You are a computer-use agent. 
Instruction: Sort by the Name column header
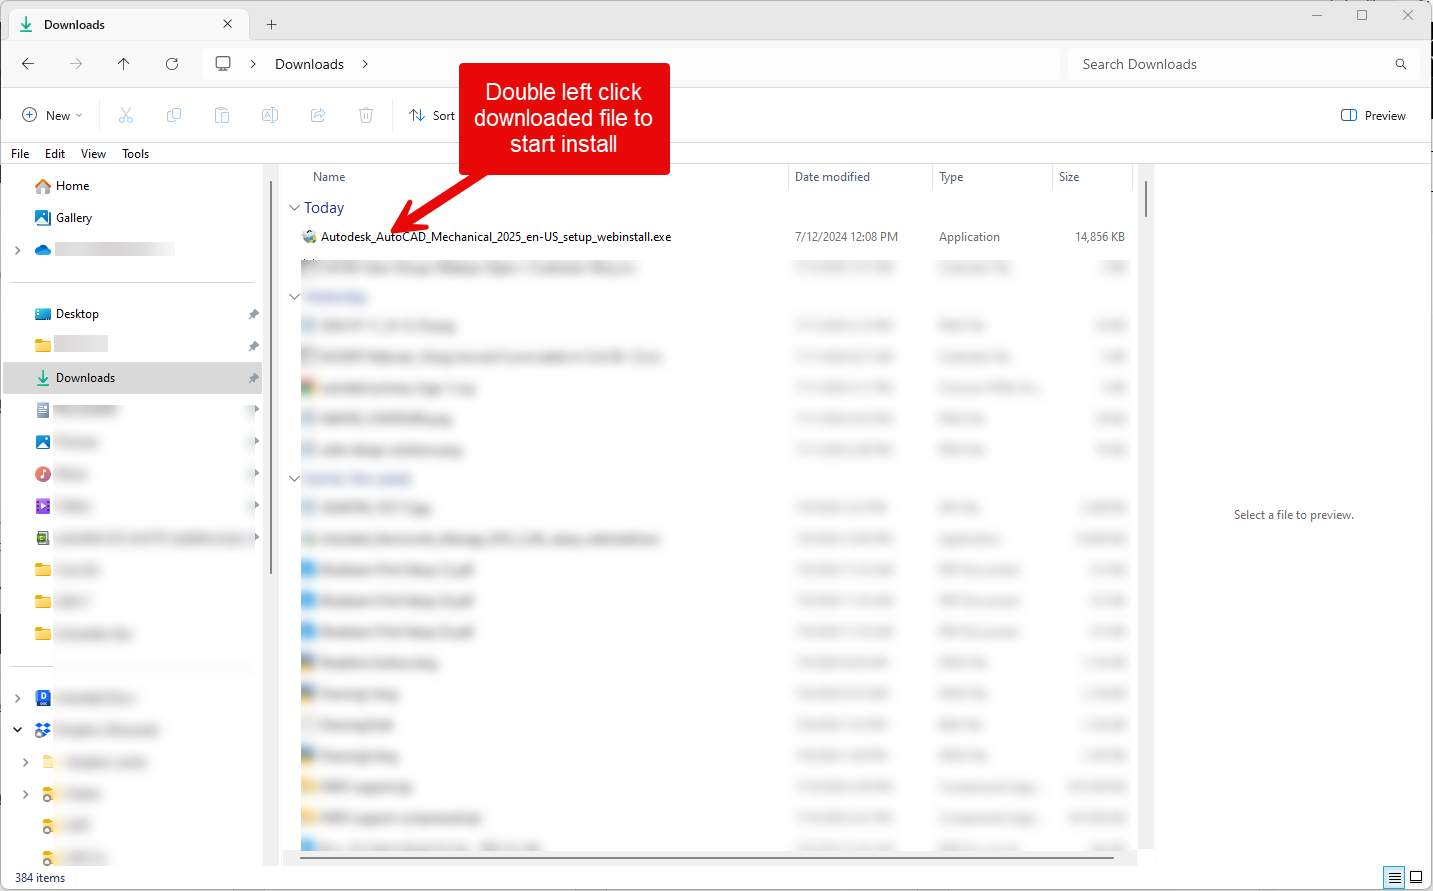coord(329,177)
